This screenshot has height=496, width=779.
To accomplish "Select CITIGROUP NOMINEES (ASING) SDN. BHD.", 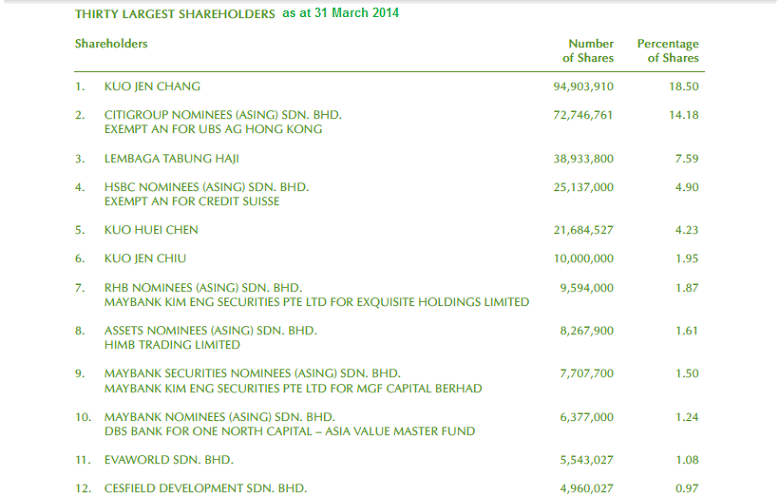I will point(223,115).
